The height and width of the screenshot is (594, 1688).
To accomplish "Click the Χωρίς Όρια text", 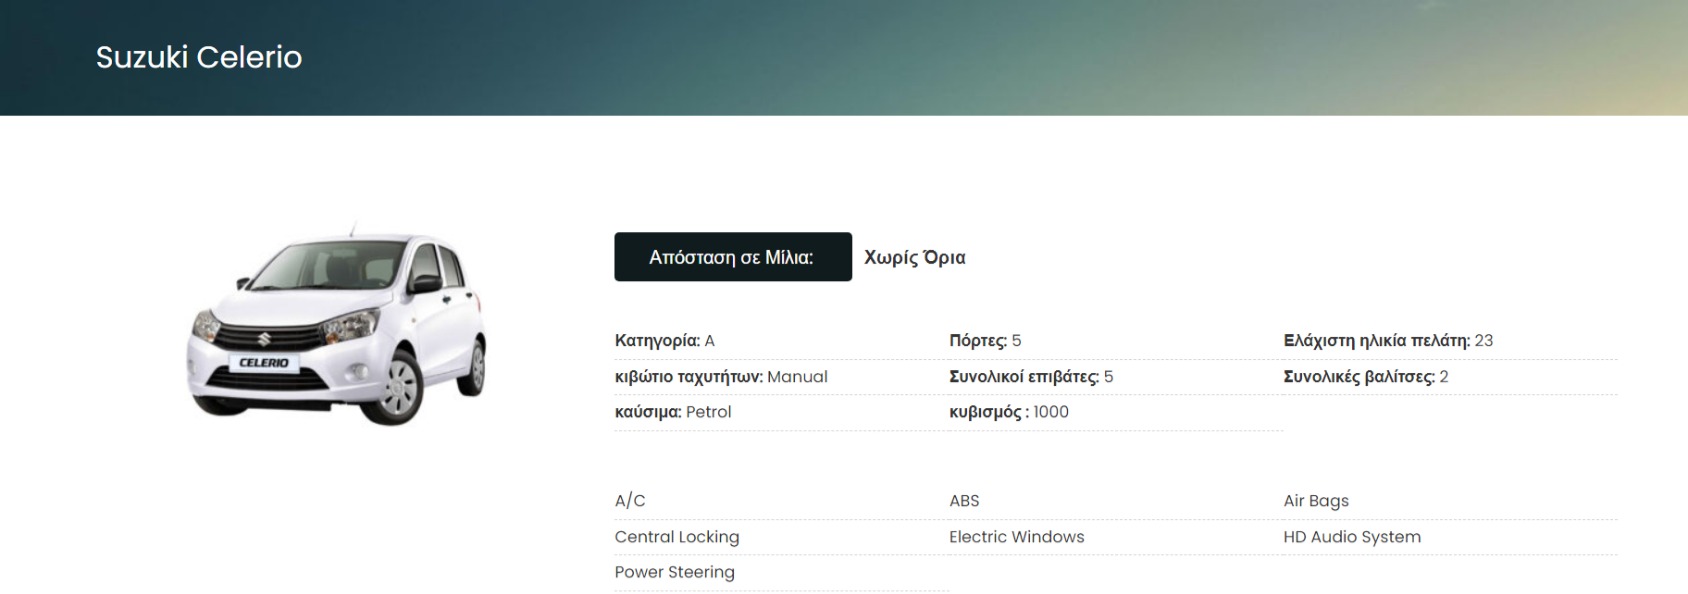I will tap(915, 257).
